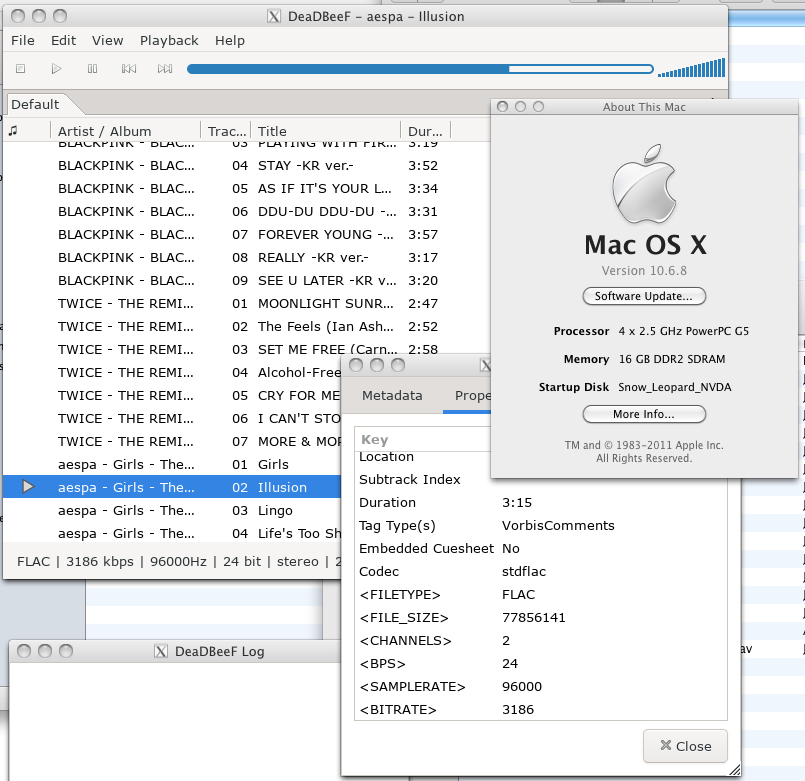Sort playlist by Title column header

(272, 131)
